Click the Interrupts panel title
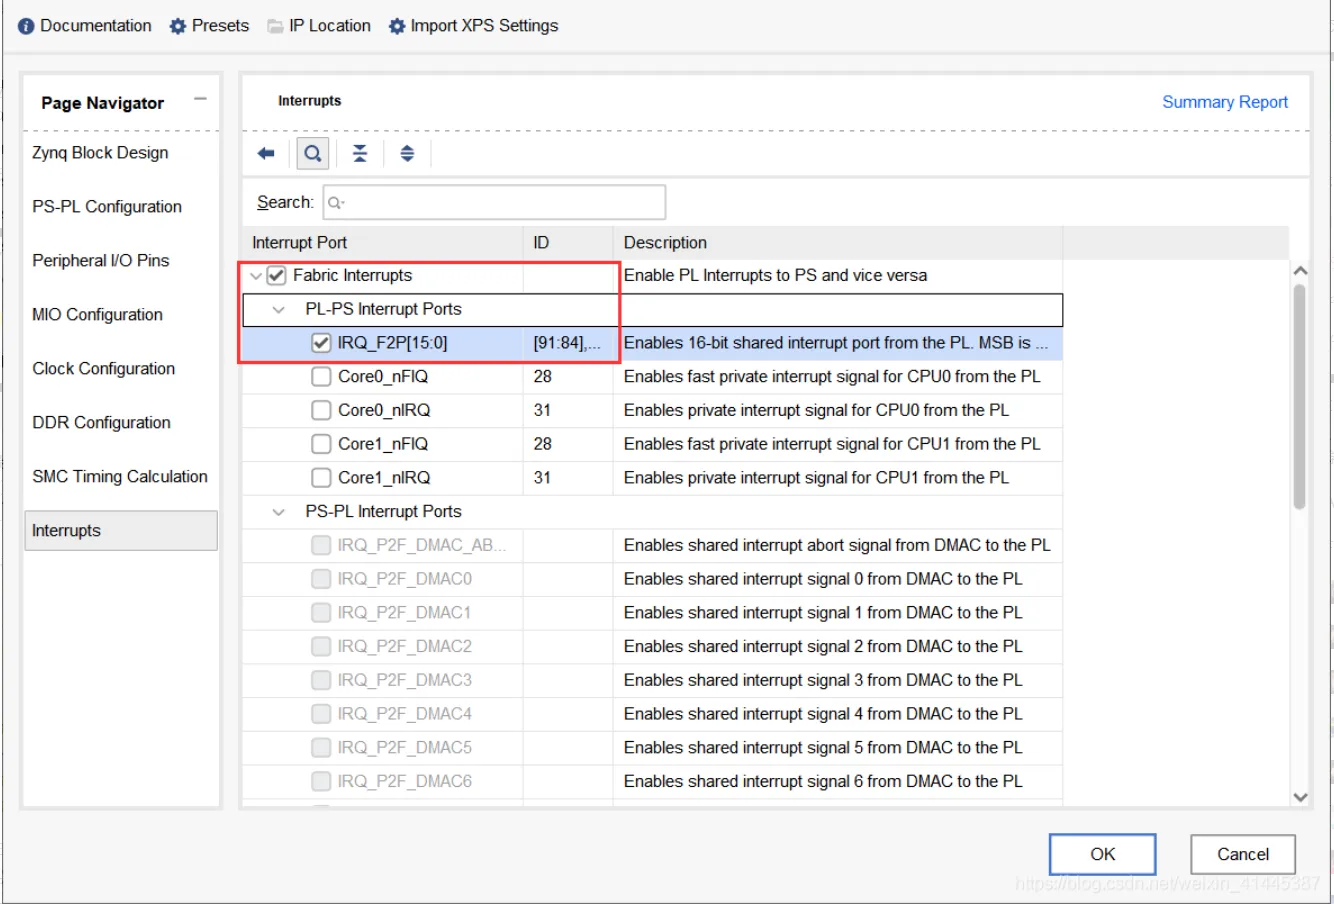Screen dimensions: 1334x904 click(x=309, y=101)
